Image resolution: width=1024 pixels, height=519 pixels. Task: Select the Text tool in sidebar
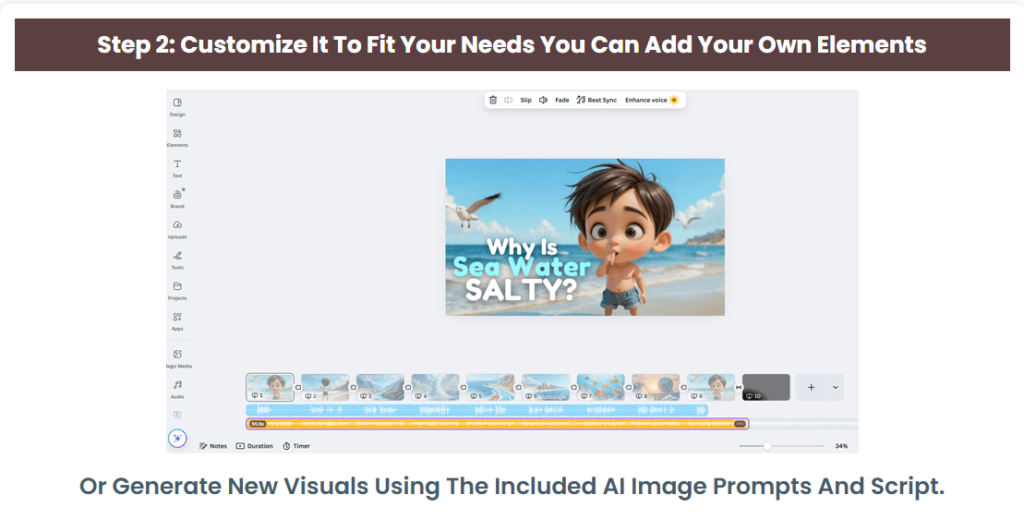pos(177,167)
